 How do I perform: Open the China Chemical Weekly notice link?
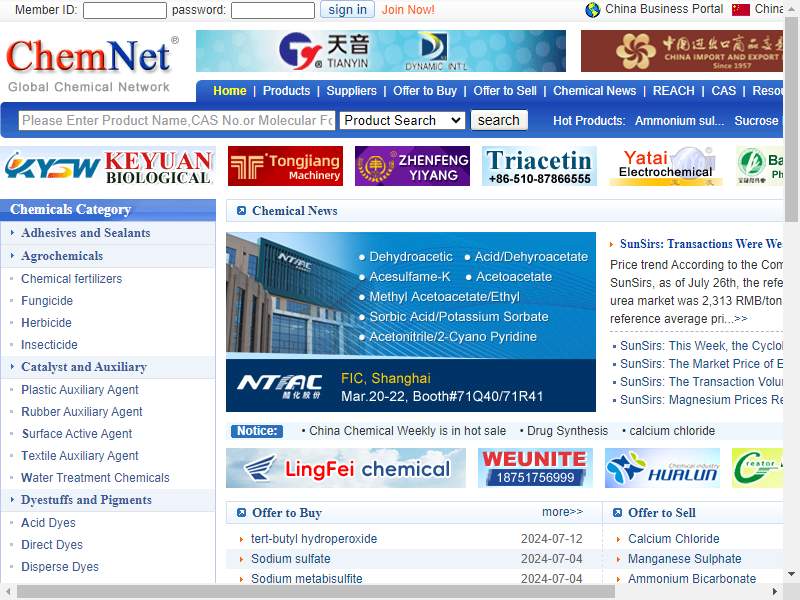408,431
